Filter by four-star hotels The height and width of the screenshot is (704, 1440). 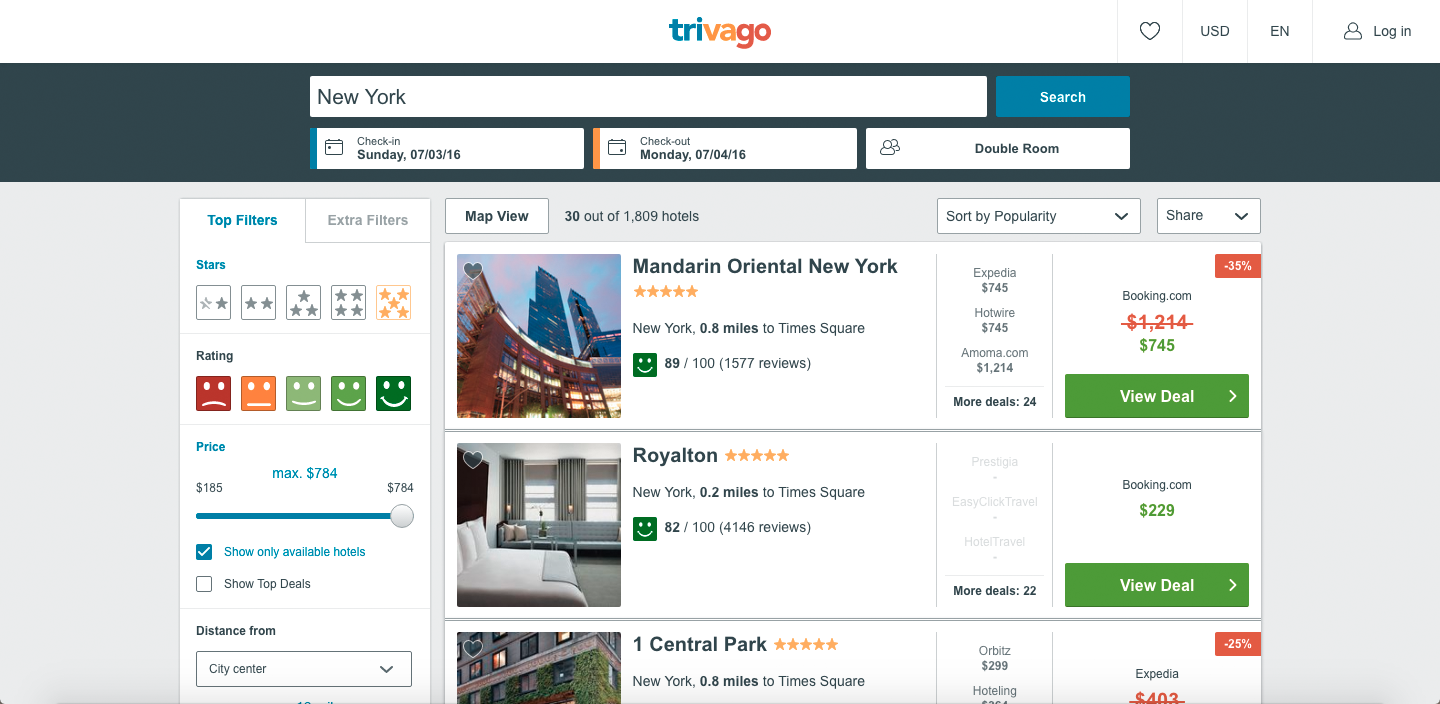[349, 303]
